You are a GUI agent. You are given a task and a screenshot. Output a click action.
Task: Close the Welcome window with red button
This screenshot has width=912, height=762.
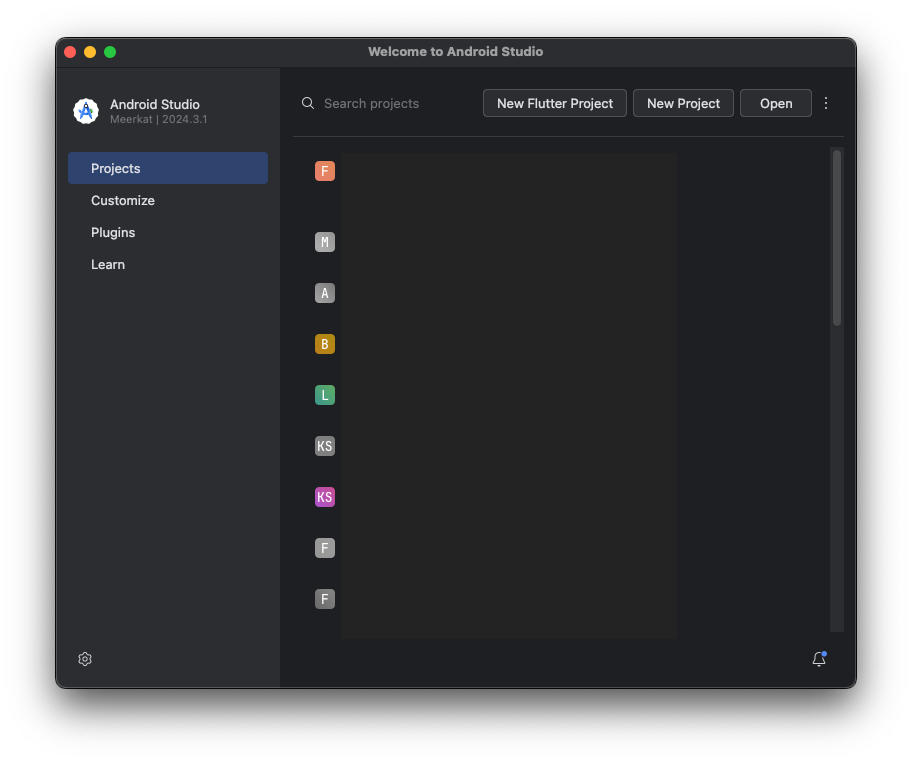tap(70, 52)
